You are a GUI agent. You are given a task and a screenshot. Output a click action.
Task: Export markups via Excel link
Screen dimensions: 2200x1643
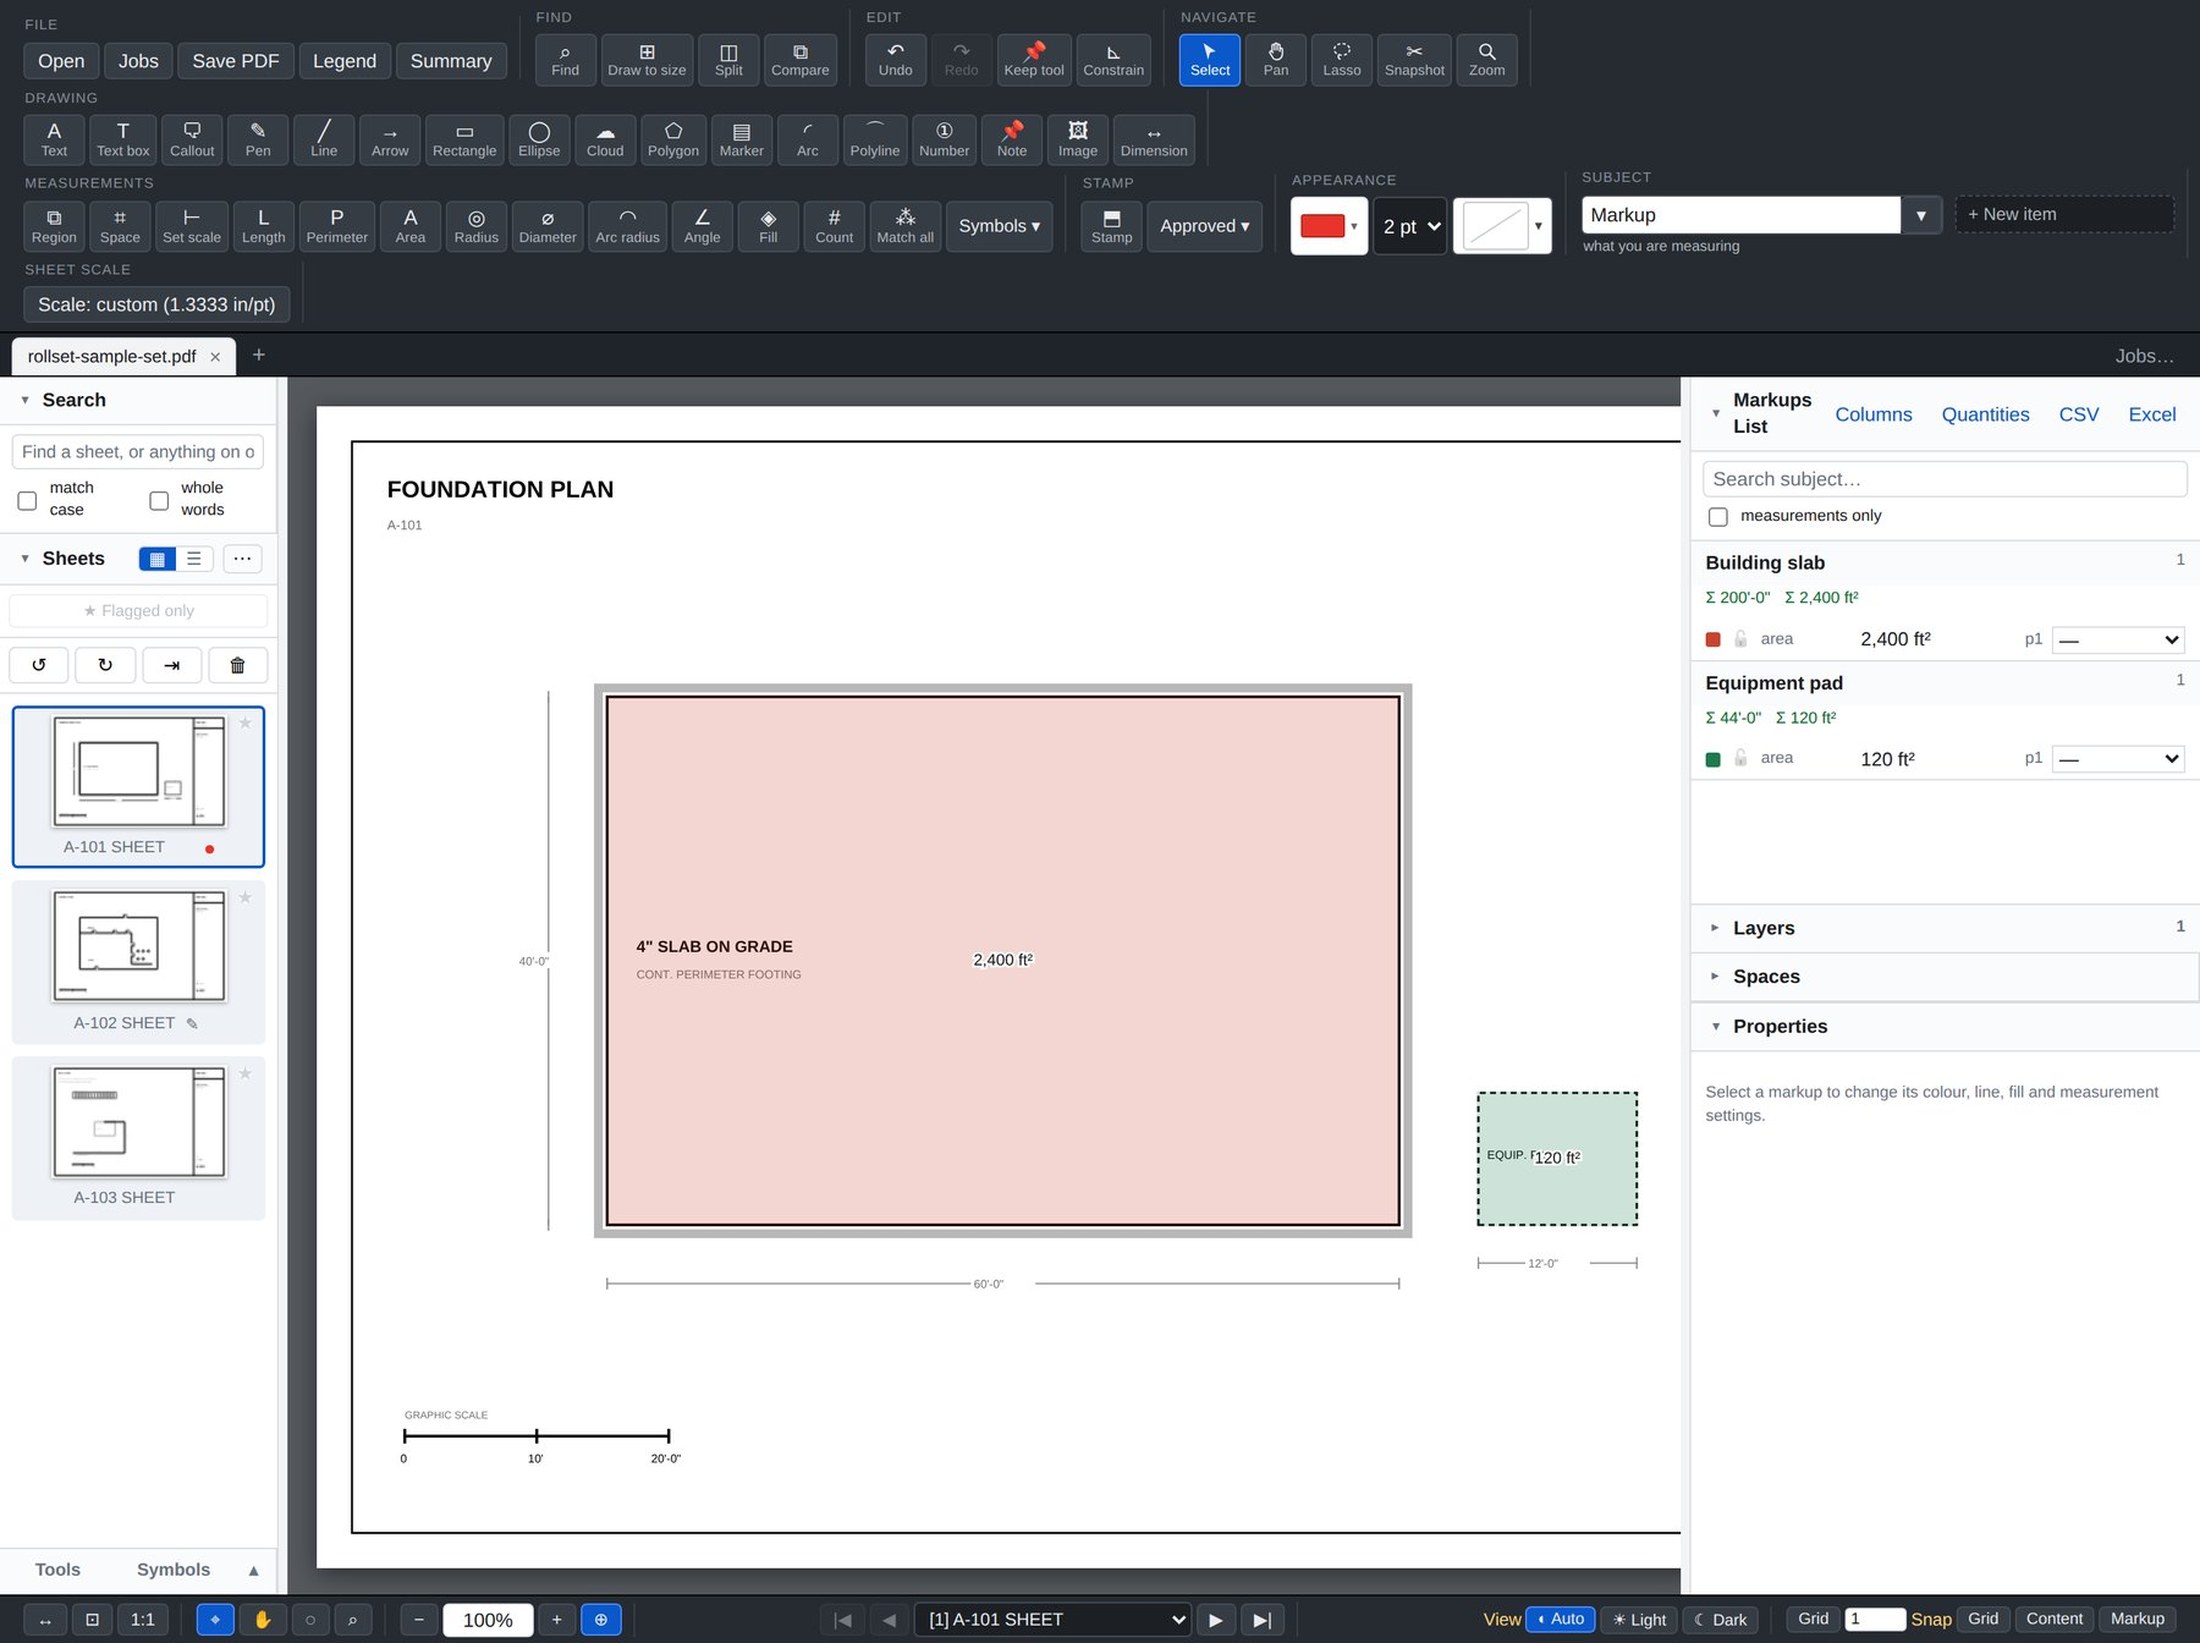point(2152,414)
